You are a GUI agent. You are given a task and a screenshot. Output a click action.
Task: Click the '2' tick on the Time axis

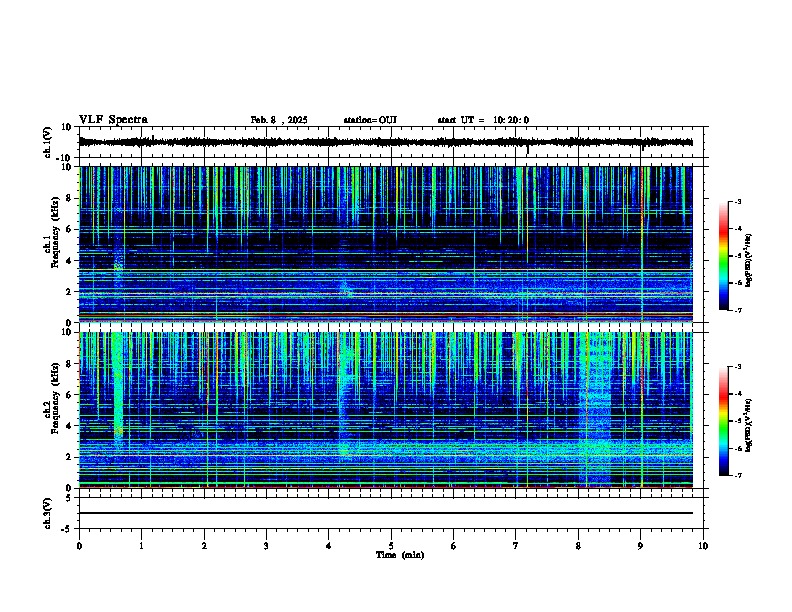click(x=204, y=545)
